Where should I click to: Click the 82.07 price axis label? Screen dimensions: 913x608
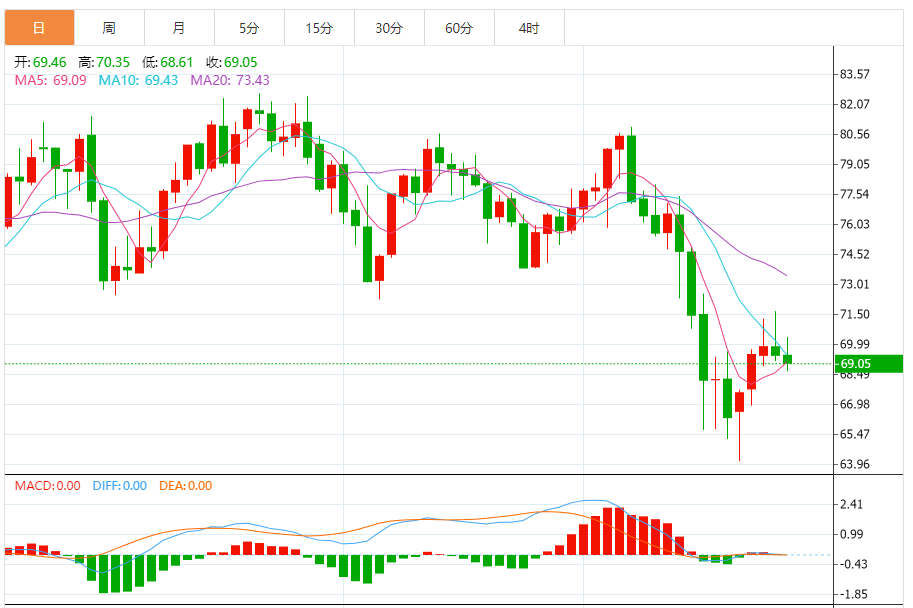coord(855,104)
